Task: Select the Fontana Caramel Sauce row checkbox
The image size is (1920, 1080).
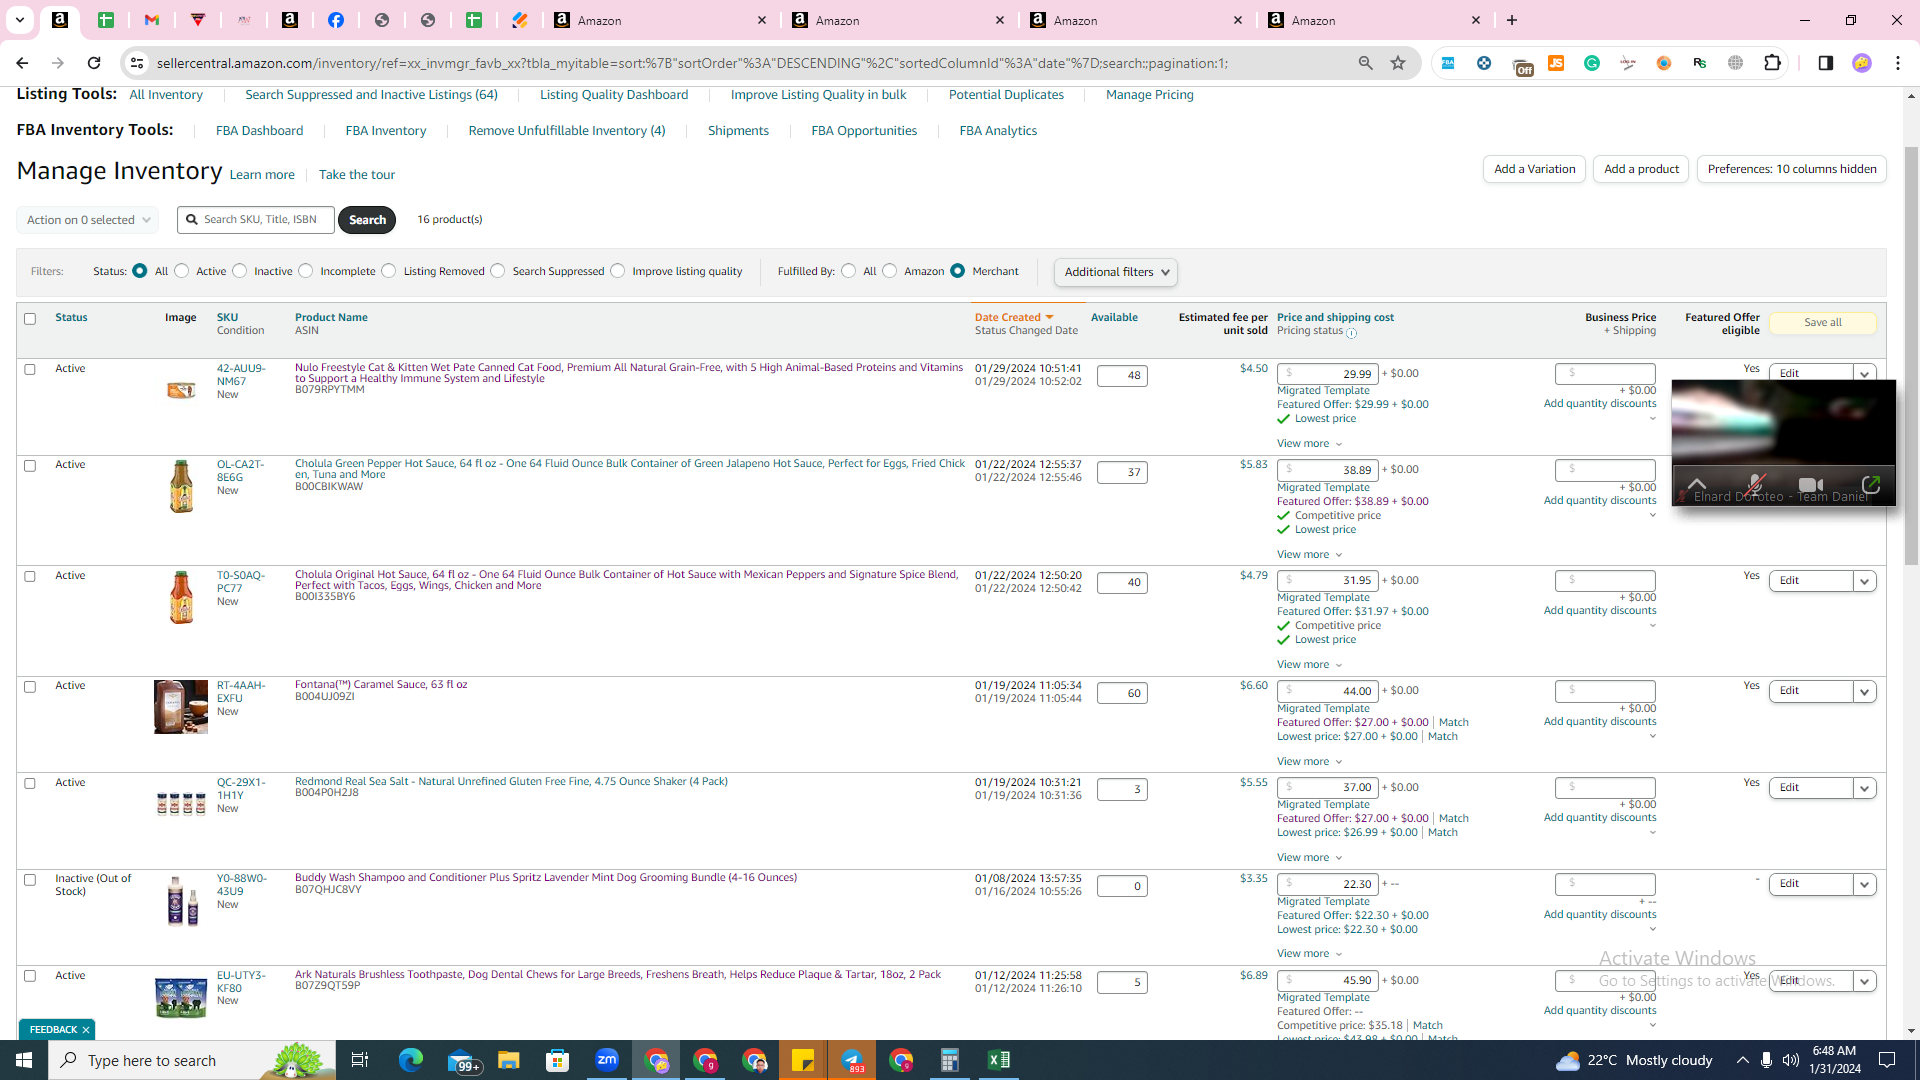Action: [30, 687]
